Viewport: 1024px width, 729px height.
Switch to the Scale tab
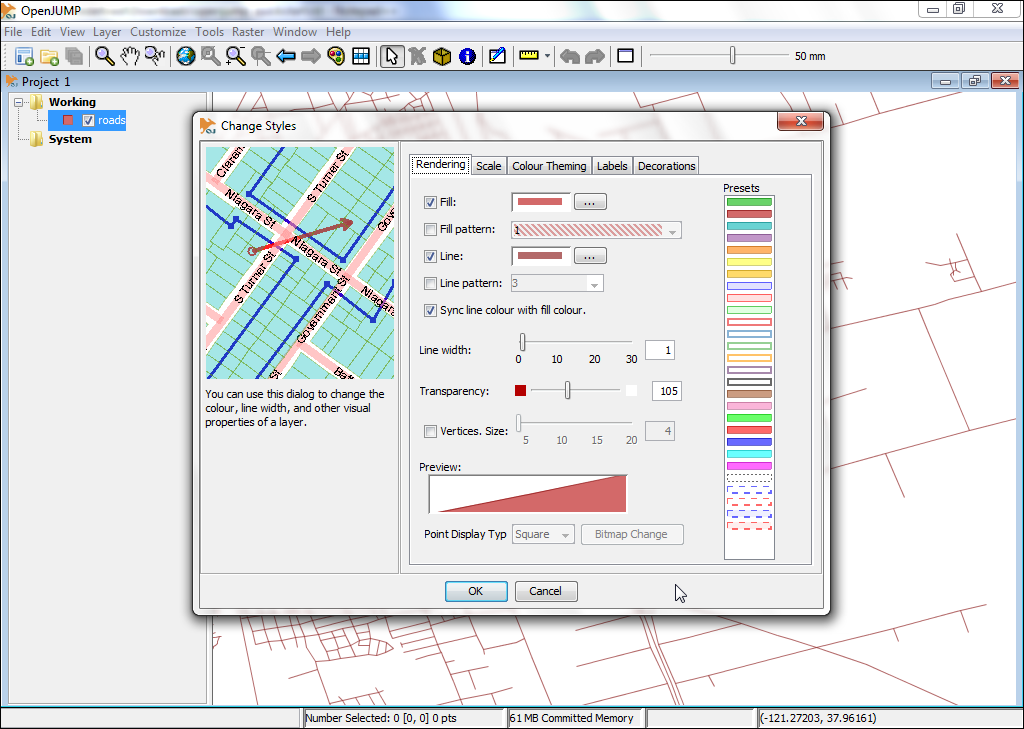(488, 166)
